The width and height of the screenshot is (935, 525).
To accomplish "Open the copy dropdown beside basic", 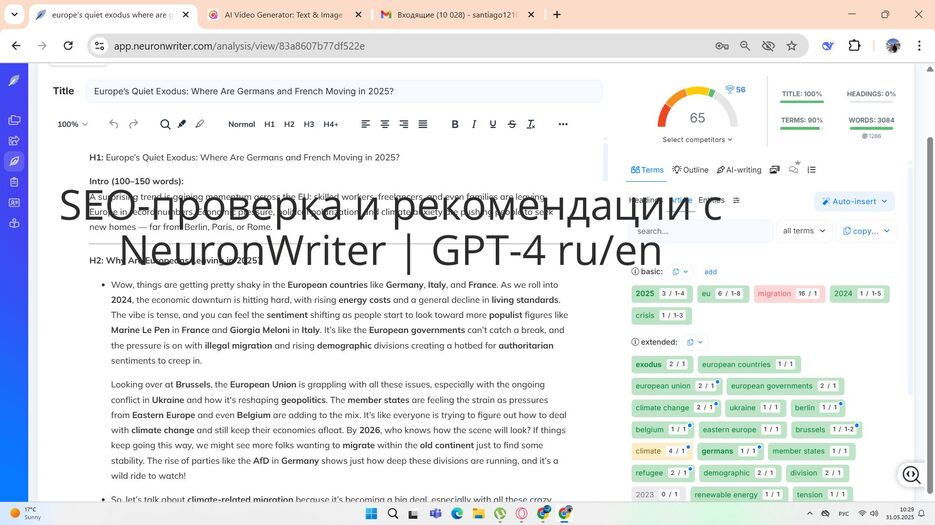I will 679,271.
